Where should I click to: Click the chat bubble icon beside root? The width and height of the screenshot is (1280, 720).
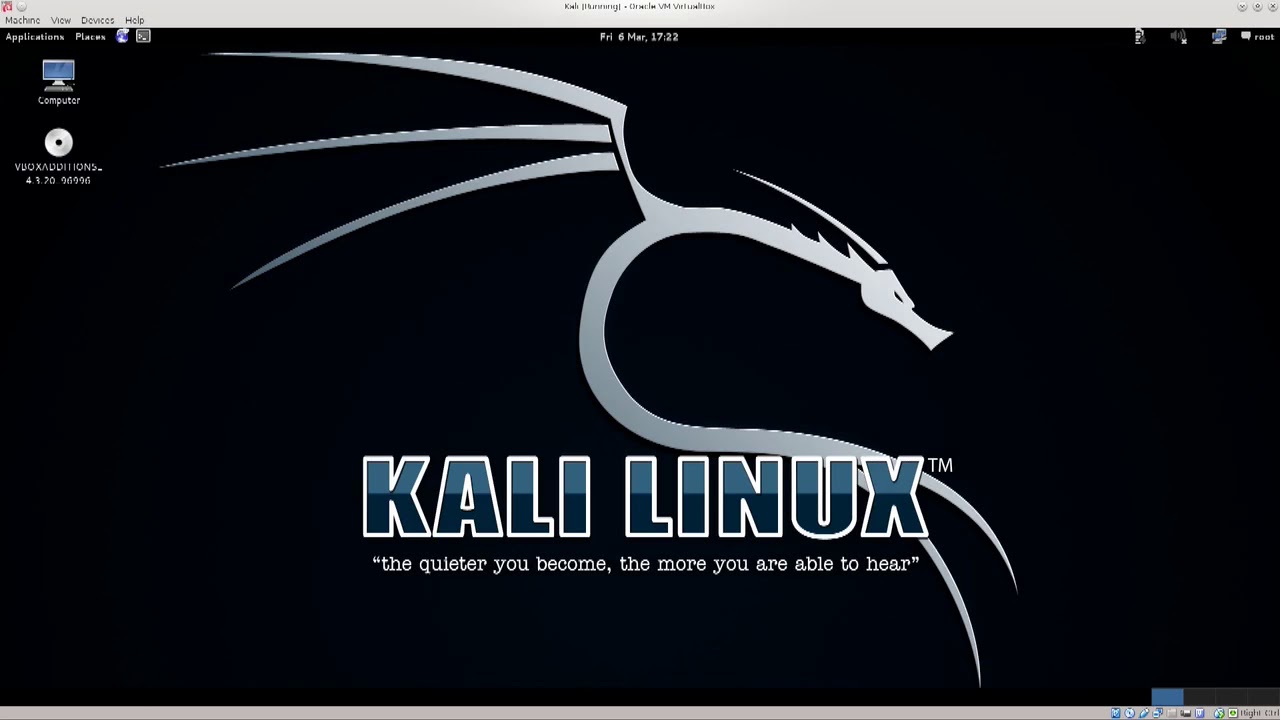pyautogui.click(x=1246, y=36)
